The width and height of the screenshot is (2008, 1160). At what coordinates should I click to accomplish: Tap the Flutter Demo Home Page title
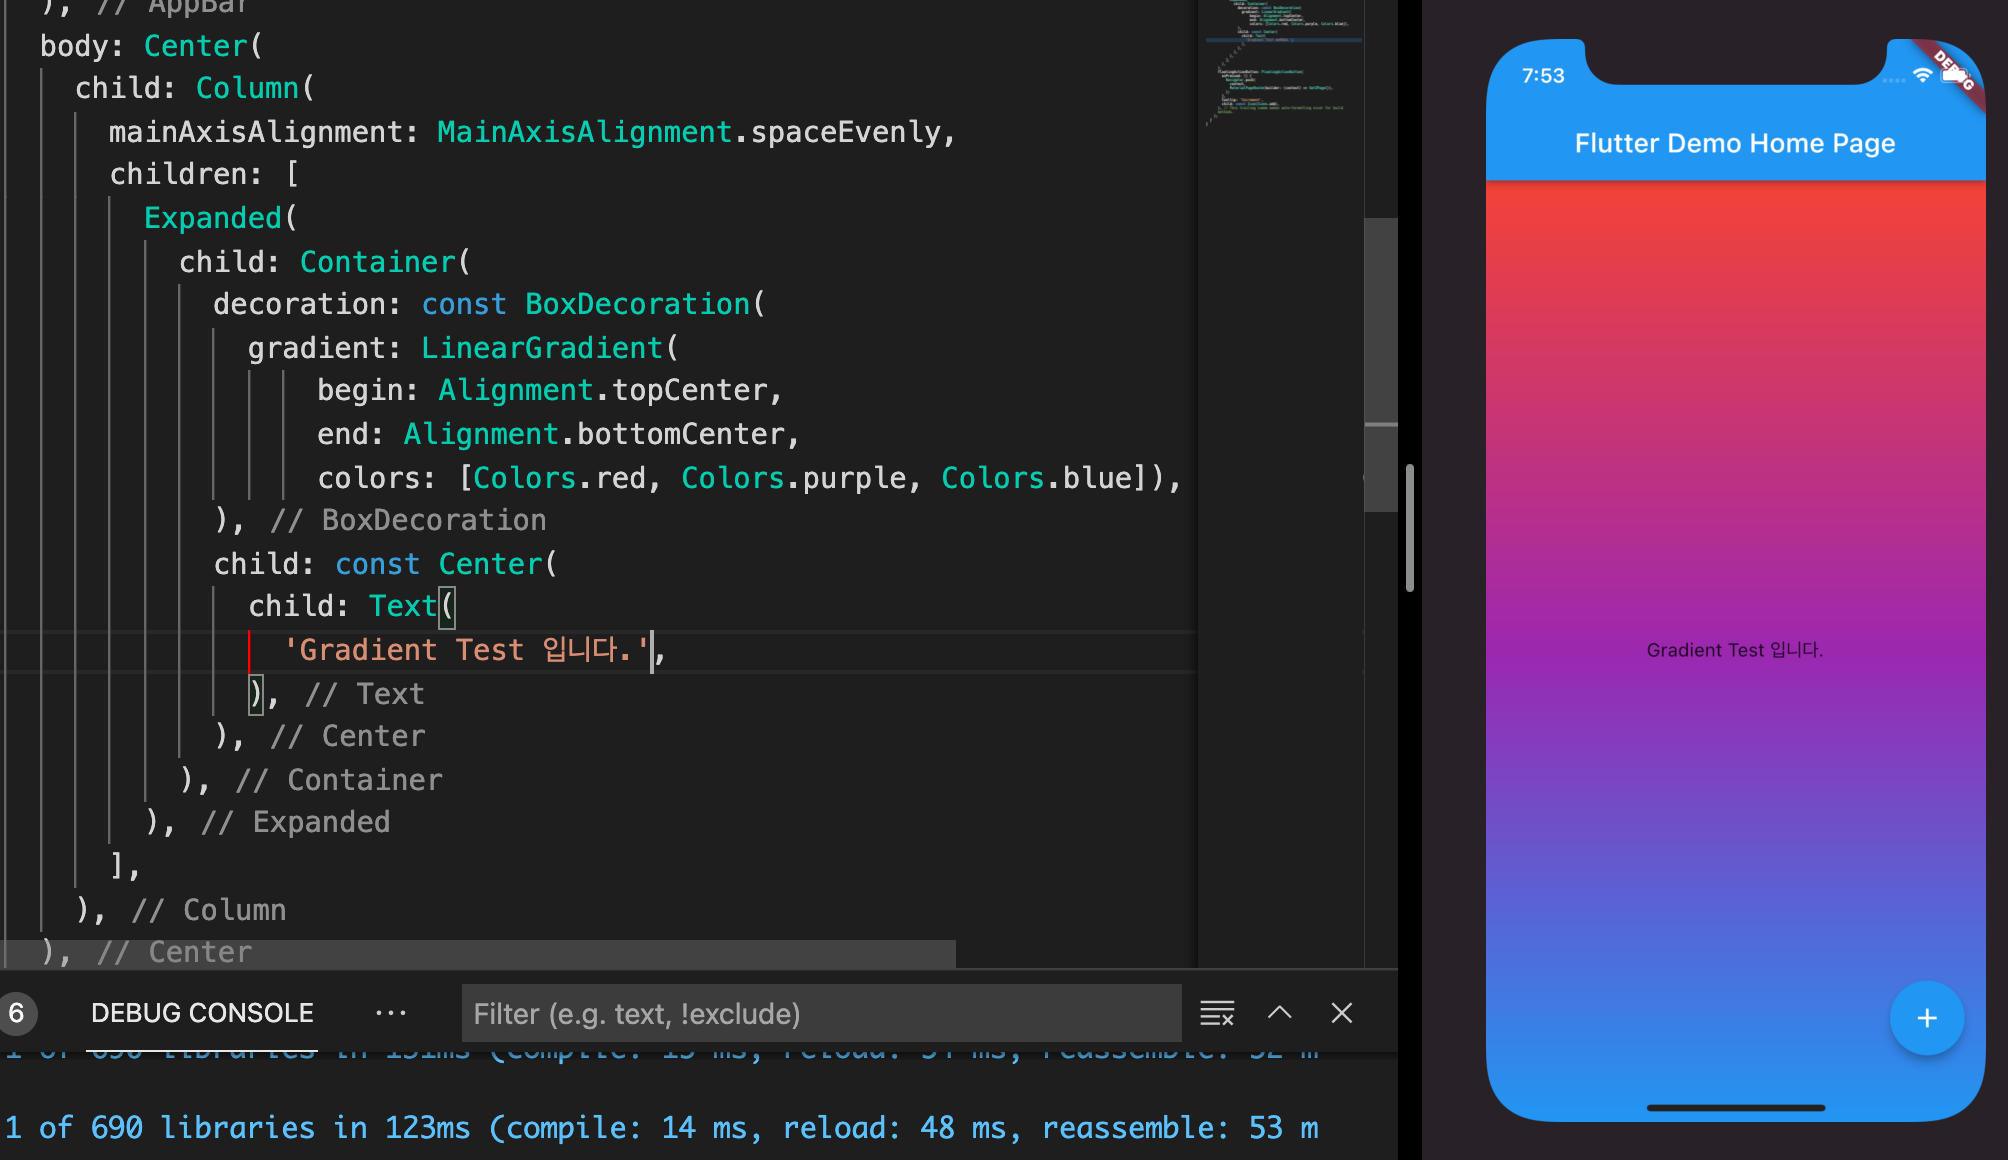coord(1734,143)
